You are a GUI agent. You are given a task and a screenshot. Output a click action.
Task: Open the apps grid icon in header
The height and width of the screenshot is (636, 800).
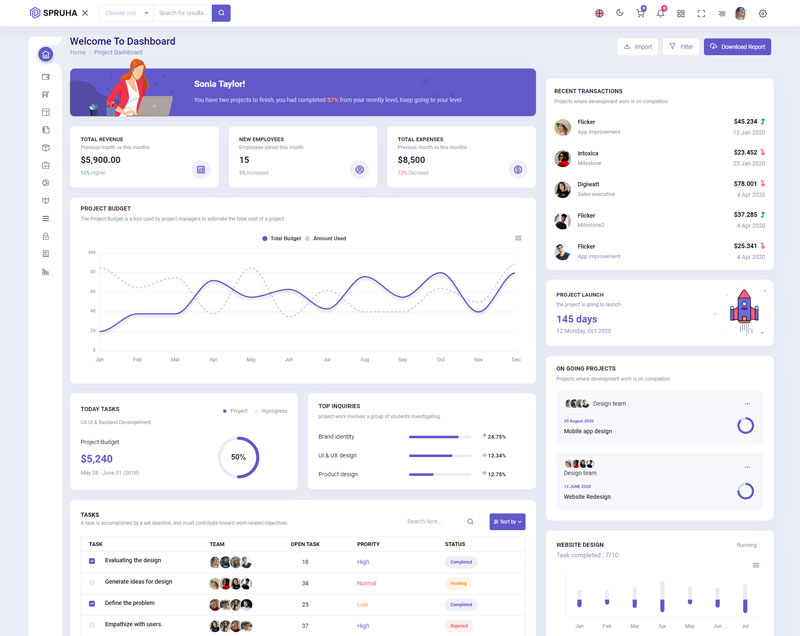point(681,13)
